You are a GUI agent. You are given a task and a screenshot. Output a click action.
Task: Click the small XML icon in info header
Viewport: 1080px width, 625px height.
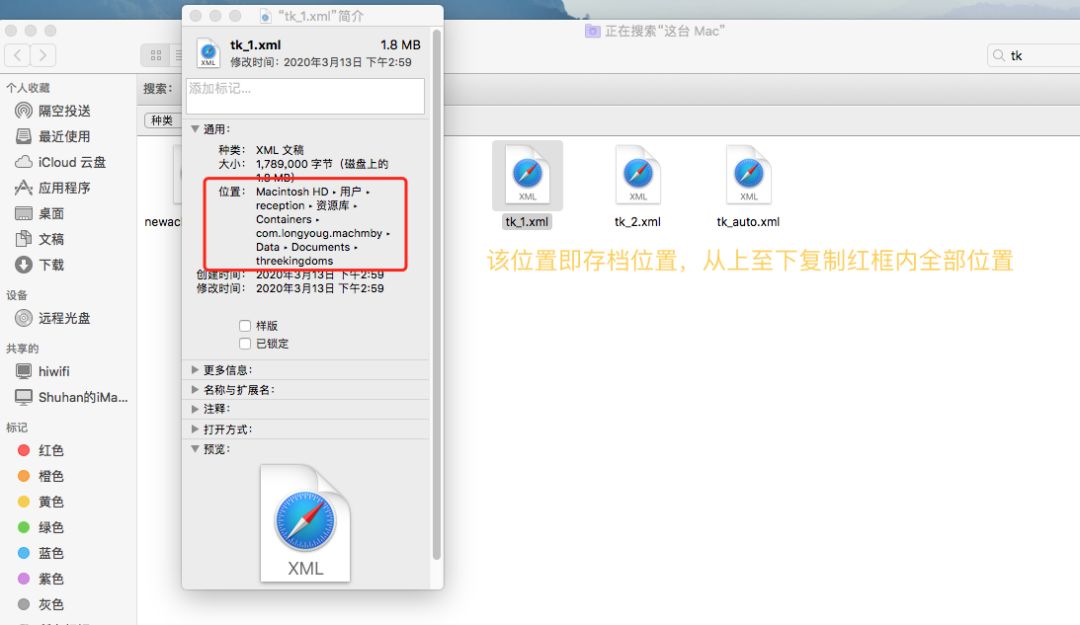click(207, 53)
